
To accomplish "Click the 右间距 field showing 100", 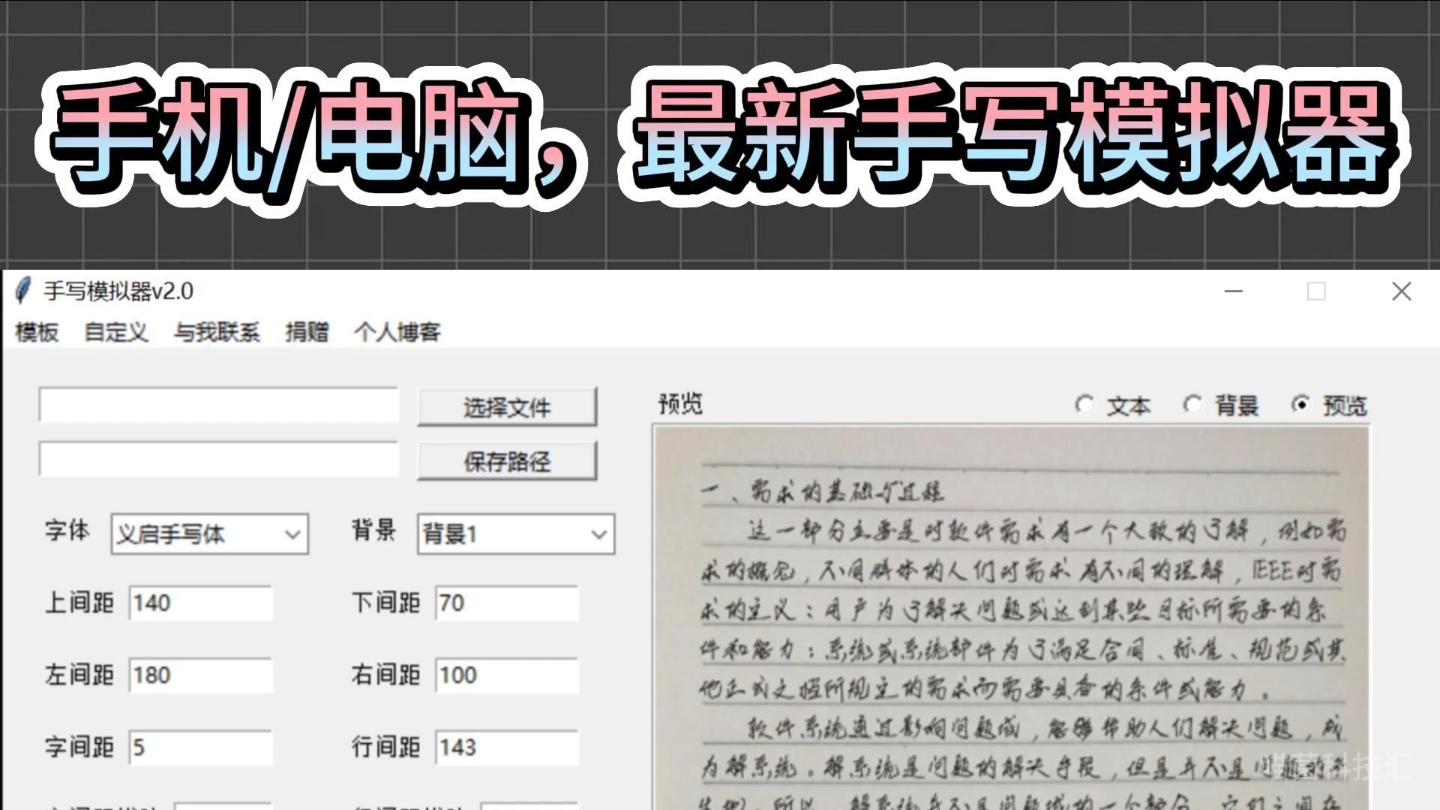I will point(506,675).
